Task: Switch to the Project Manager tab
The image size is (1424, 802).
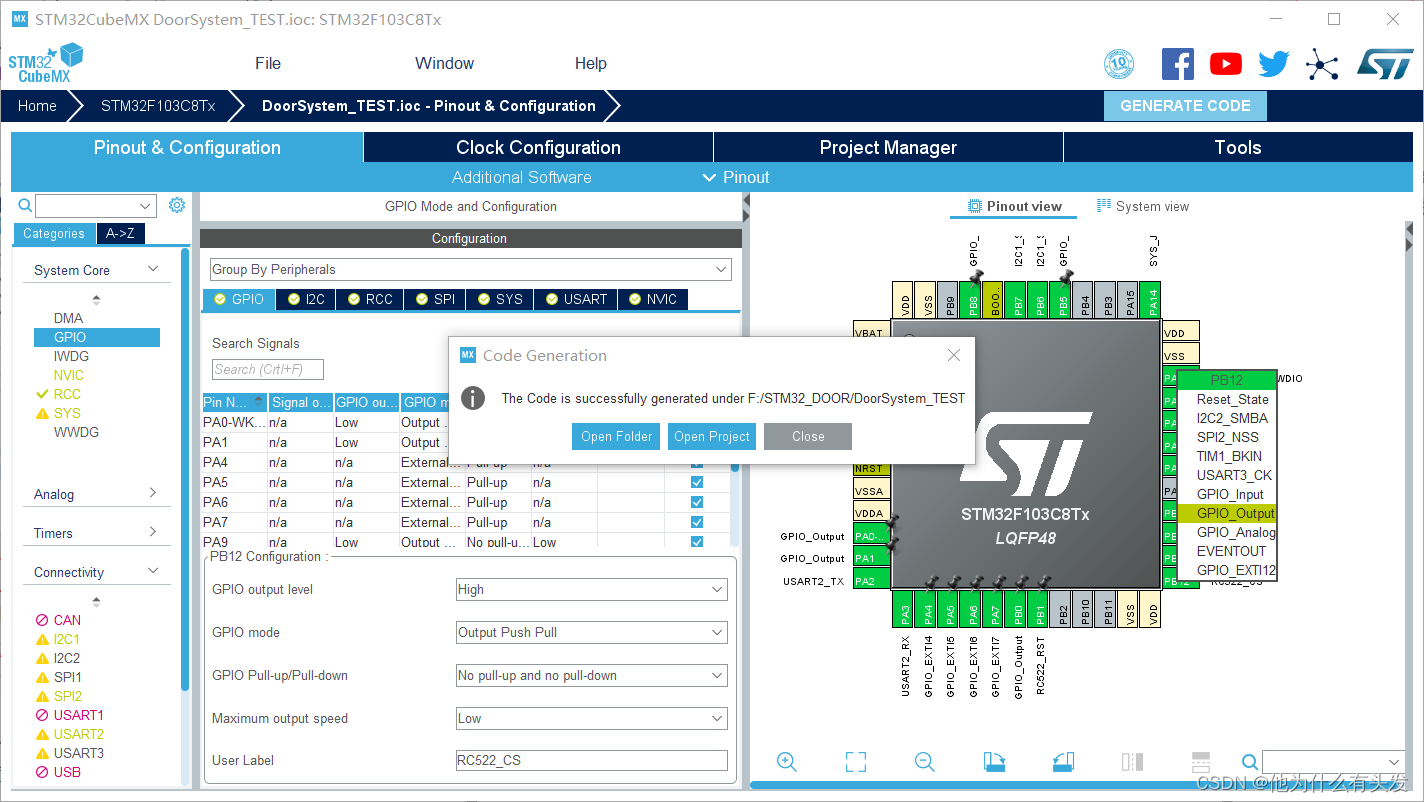Action: [x=888, y=147]
